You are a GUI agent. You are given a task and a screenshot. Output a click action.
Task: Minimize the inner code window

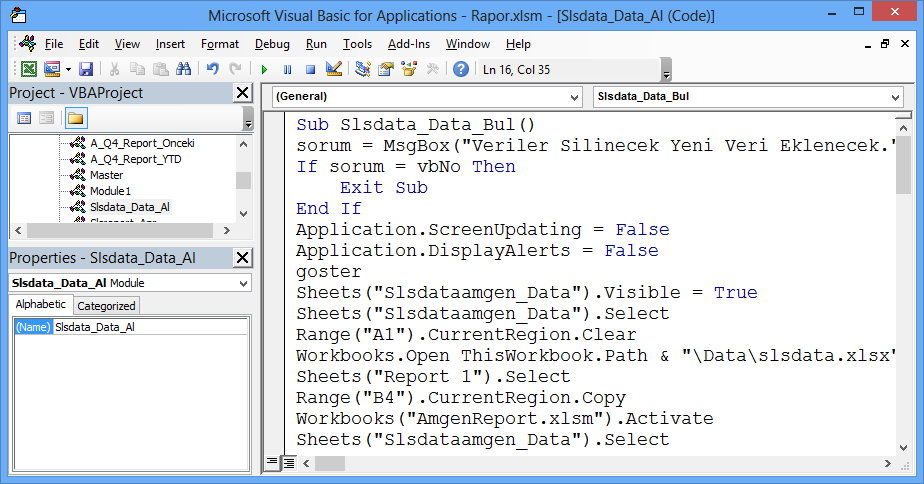[x=867, y=45]
